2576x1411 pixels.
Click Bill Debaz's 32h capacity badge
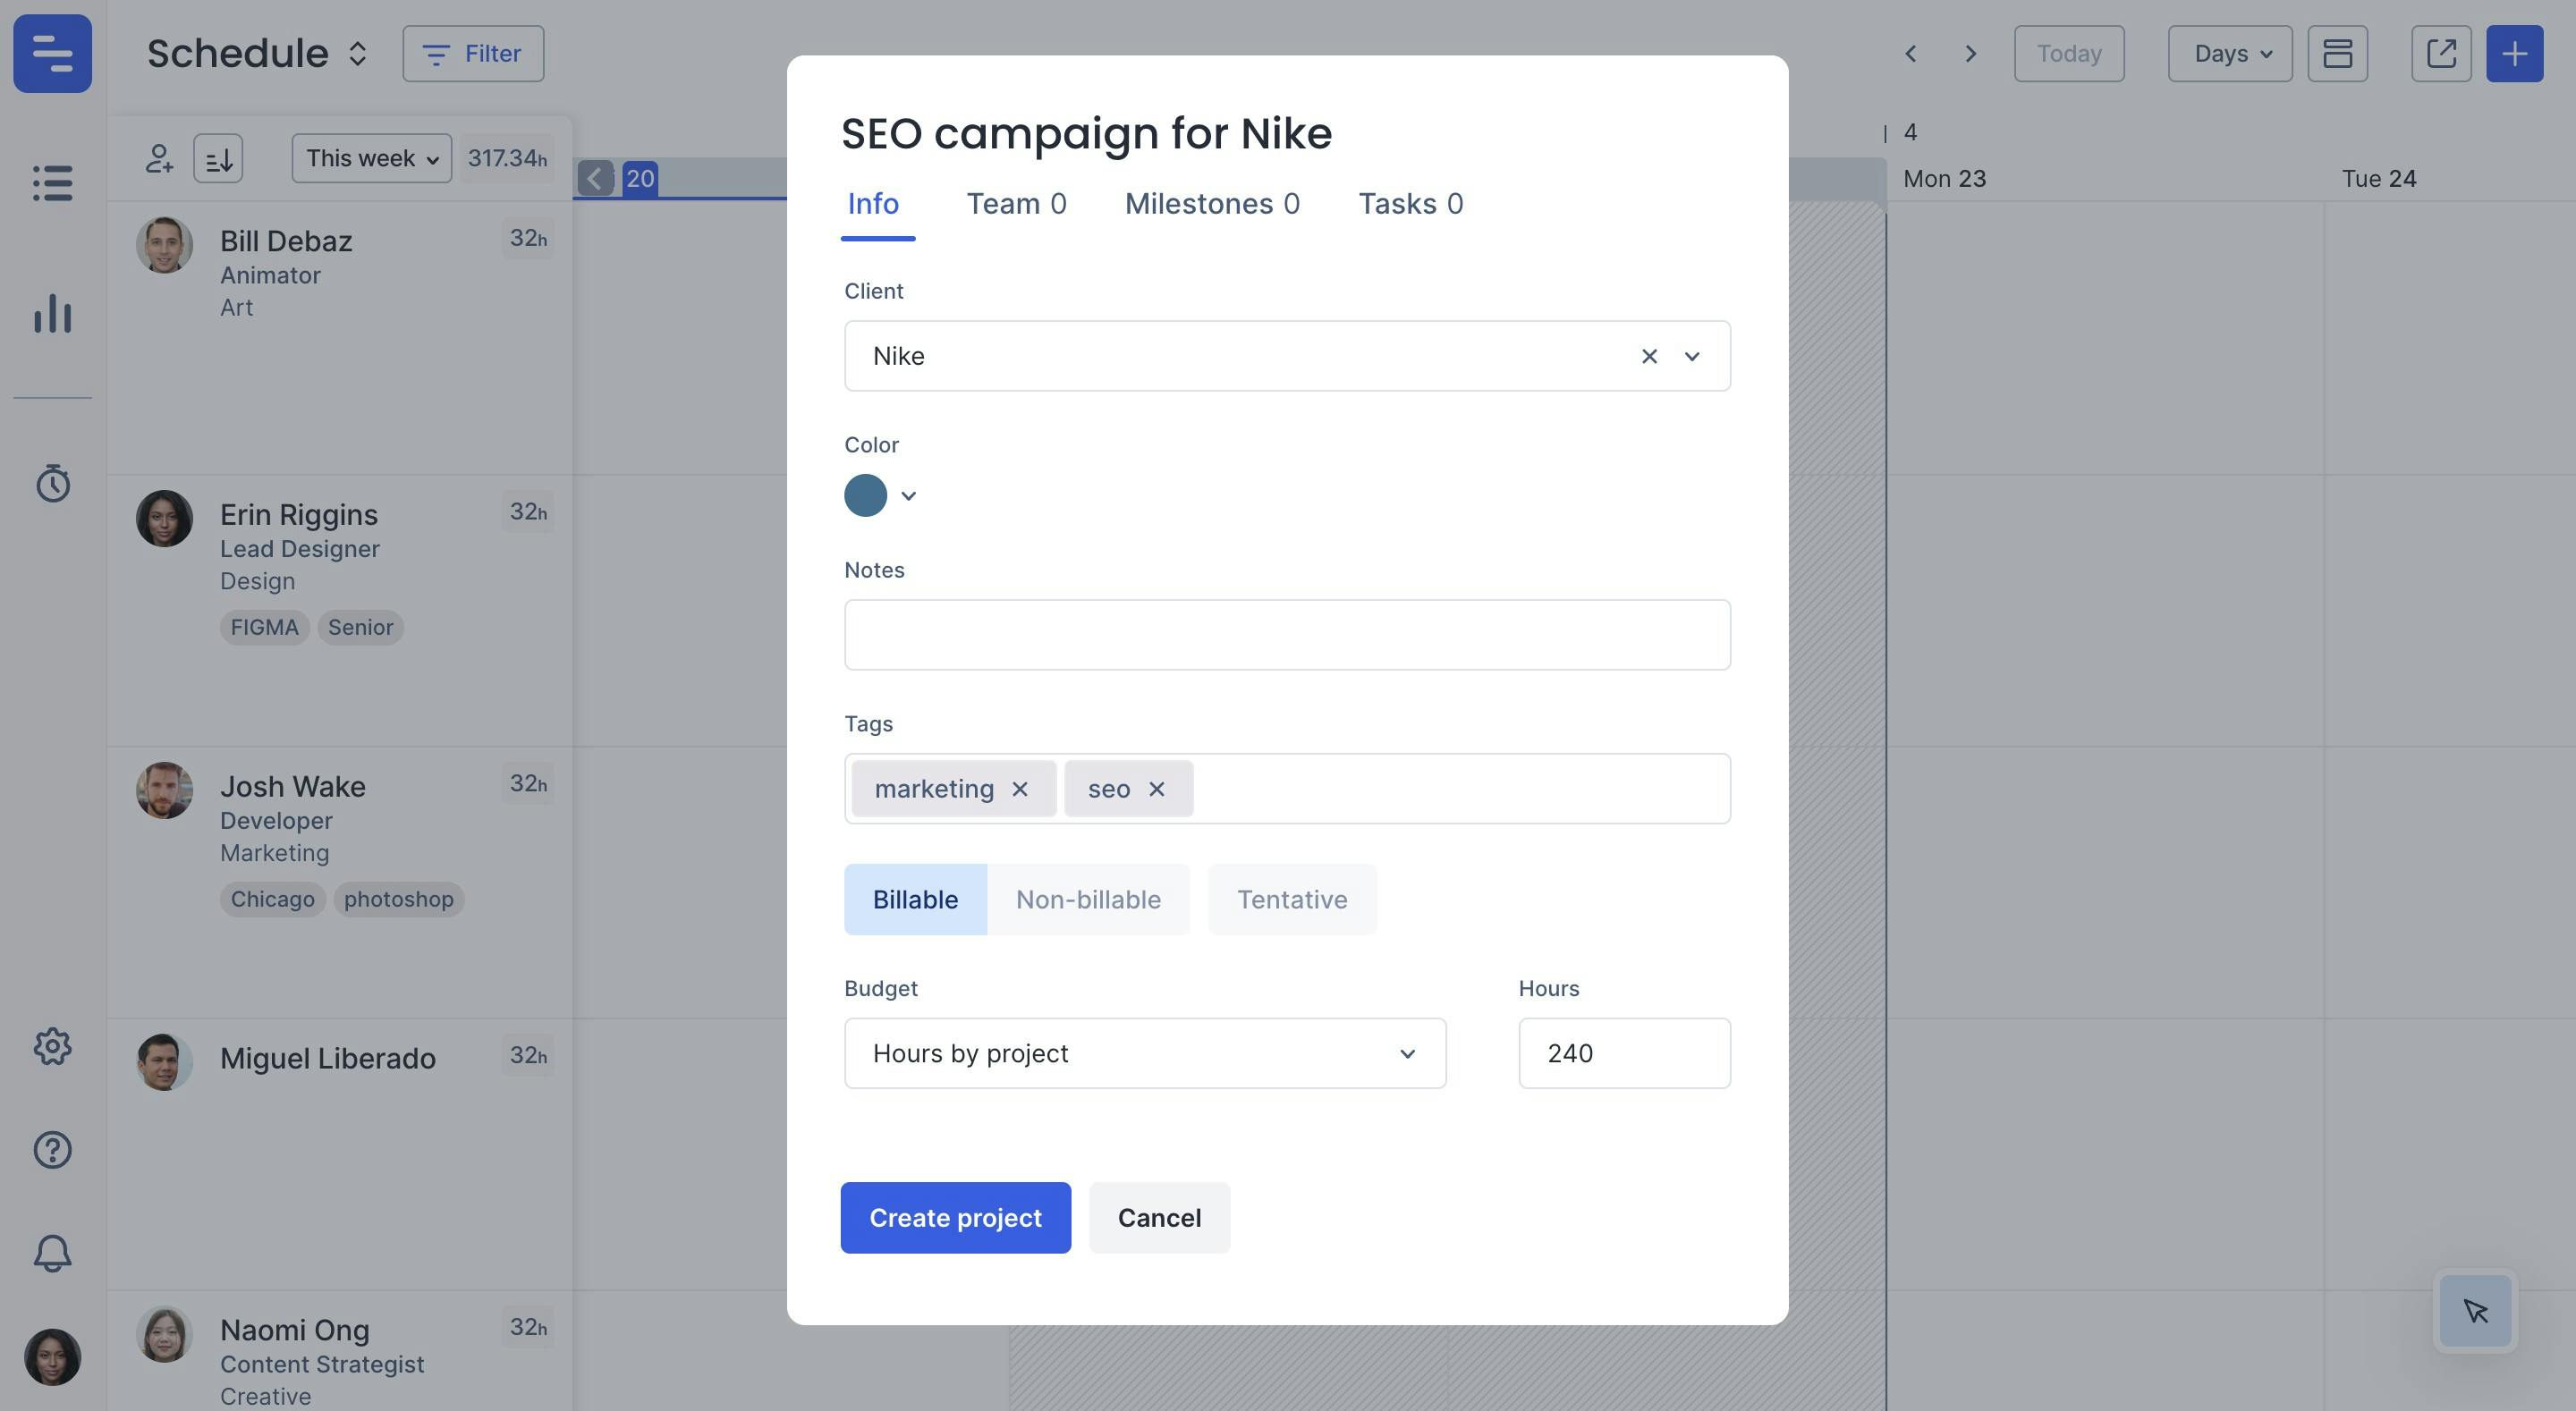pyautogui.click(x=528, y=238)
